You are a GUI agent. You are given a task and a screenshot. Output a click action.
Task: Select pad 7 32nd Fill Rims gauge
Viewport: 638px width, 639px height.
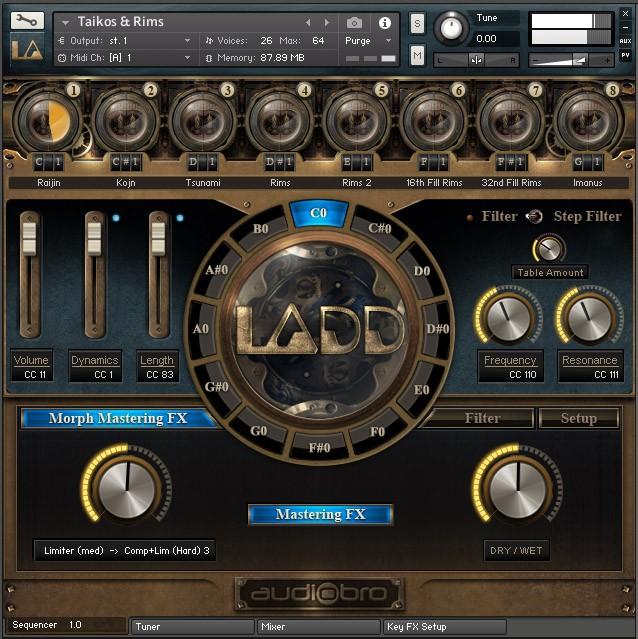(510, 121)
